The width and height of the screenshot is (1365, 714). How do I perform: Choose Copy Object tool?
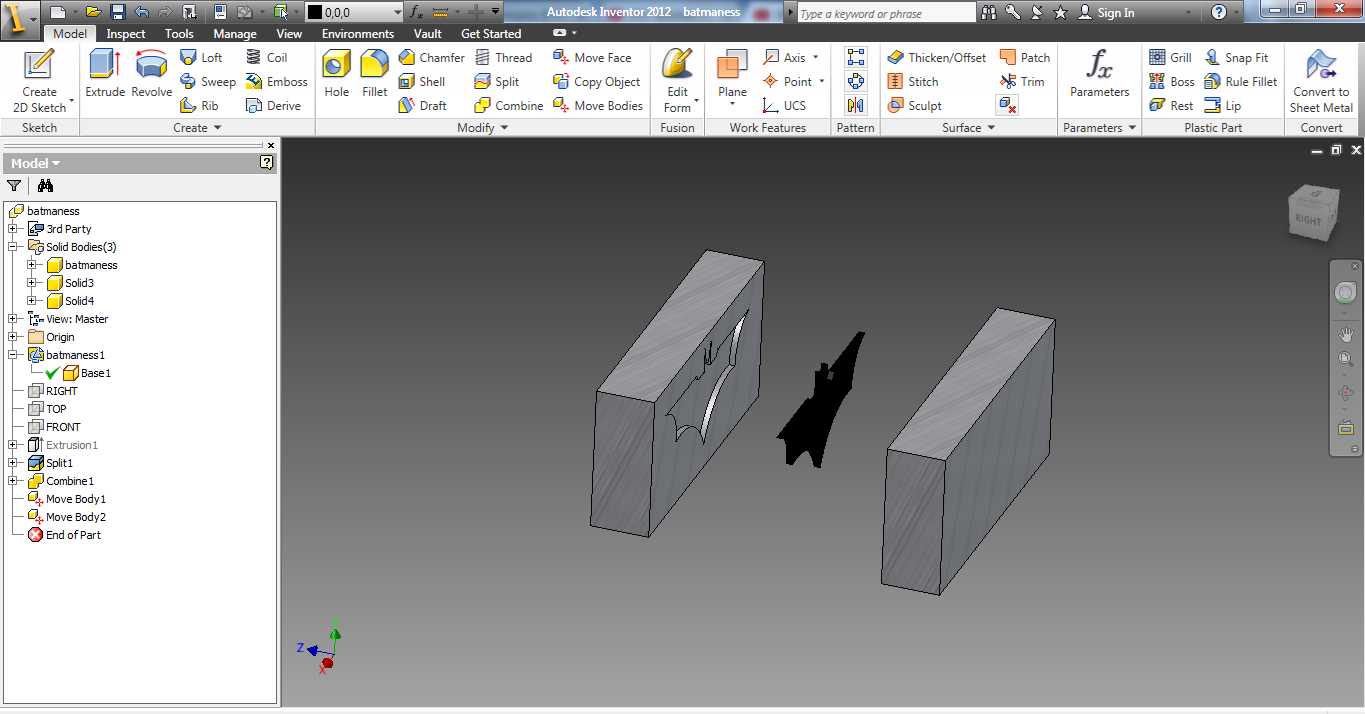pyautogui.click(x=596, y=82)
